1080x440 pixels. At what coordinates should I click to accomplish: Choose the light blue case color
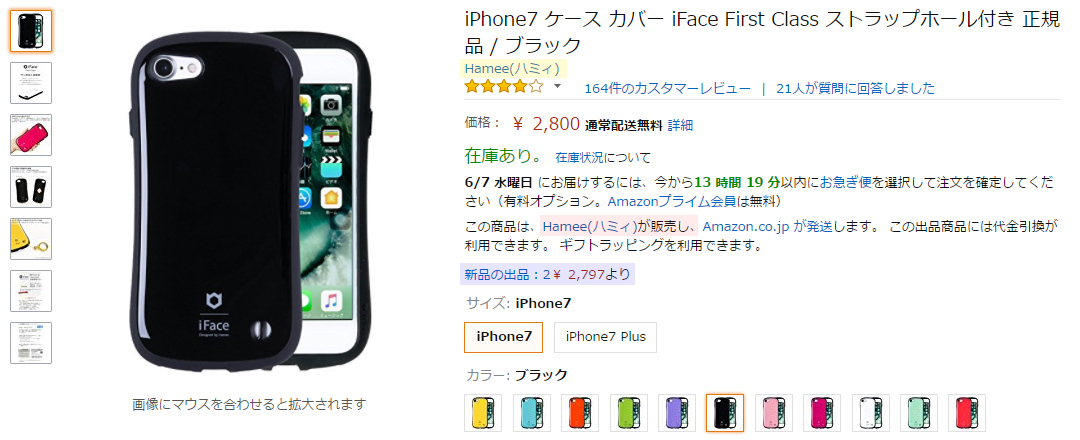(x=532, y=413)
